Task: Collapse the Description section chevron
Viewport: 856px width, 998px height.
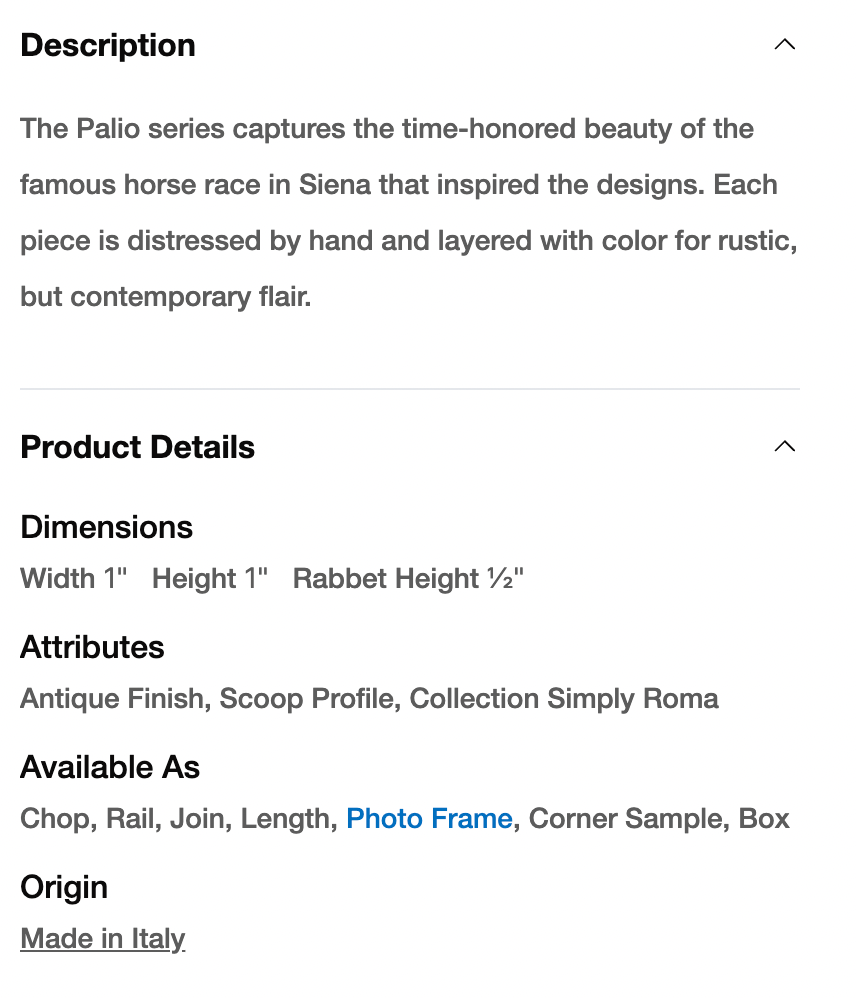Action: pos(785,45)
